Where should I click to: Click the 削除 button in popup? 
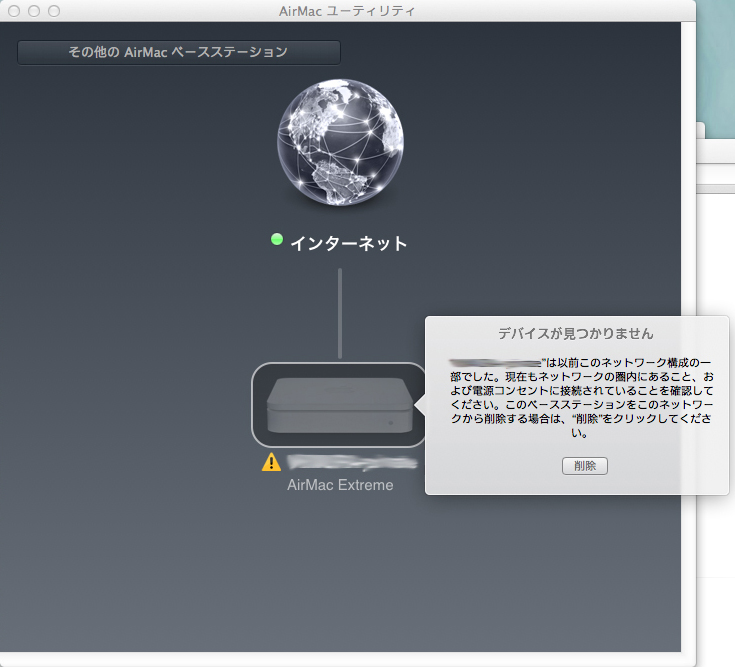(x=585, y=466)
